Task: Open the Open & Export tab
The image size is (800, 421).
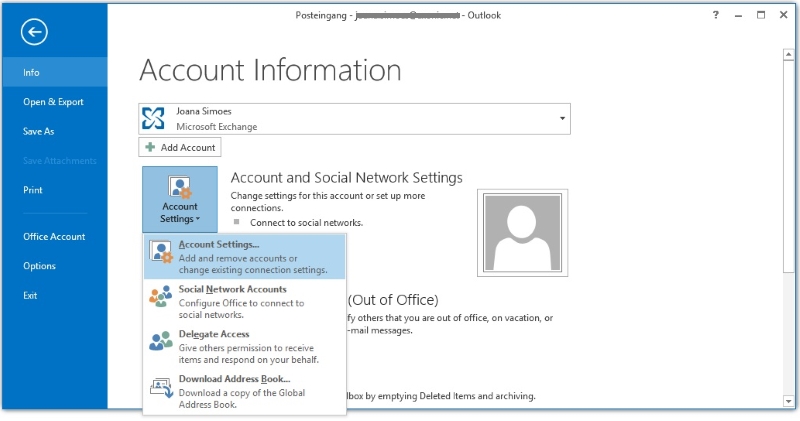Action: tap(55, 102)
